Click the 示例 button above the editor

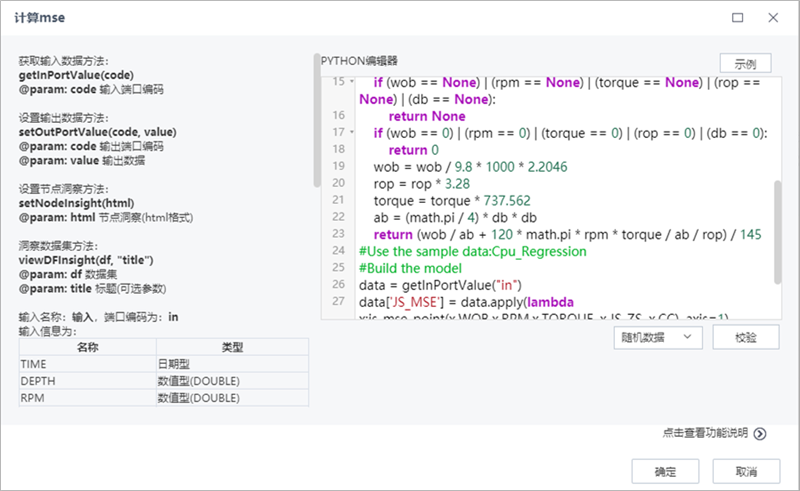pos(745,62)
